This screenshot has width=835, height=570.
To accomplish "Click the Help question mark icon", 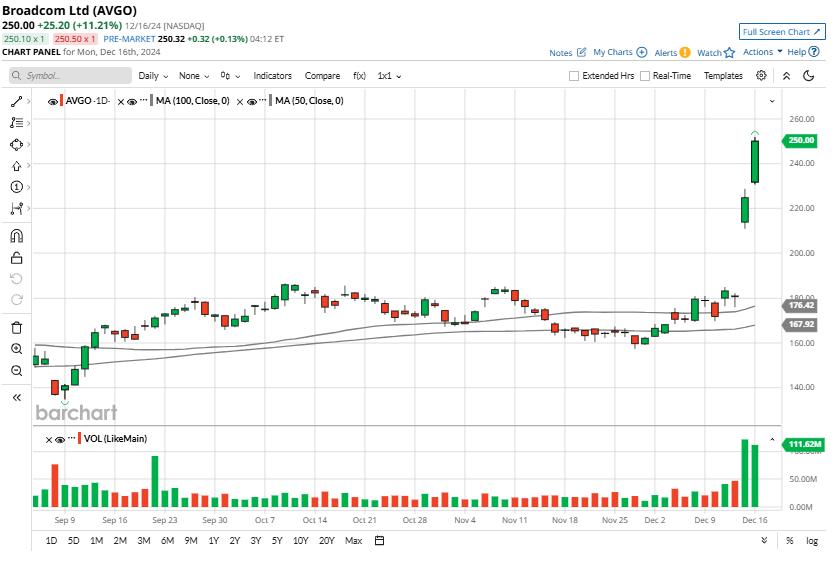I will tap(814, 52).
